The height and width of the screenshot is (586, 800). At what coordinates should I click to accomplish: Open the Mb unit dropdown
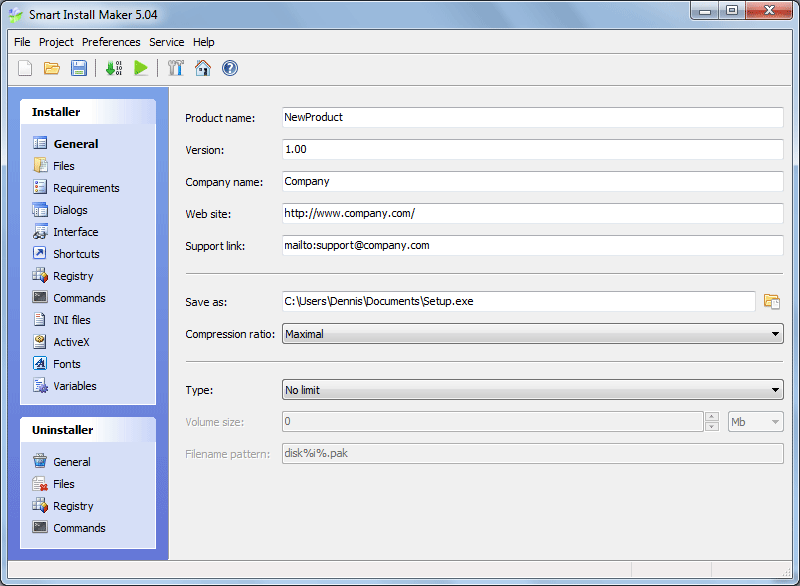[775, 421]
